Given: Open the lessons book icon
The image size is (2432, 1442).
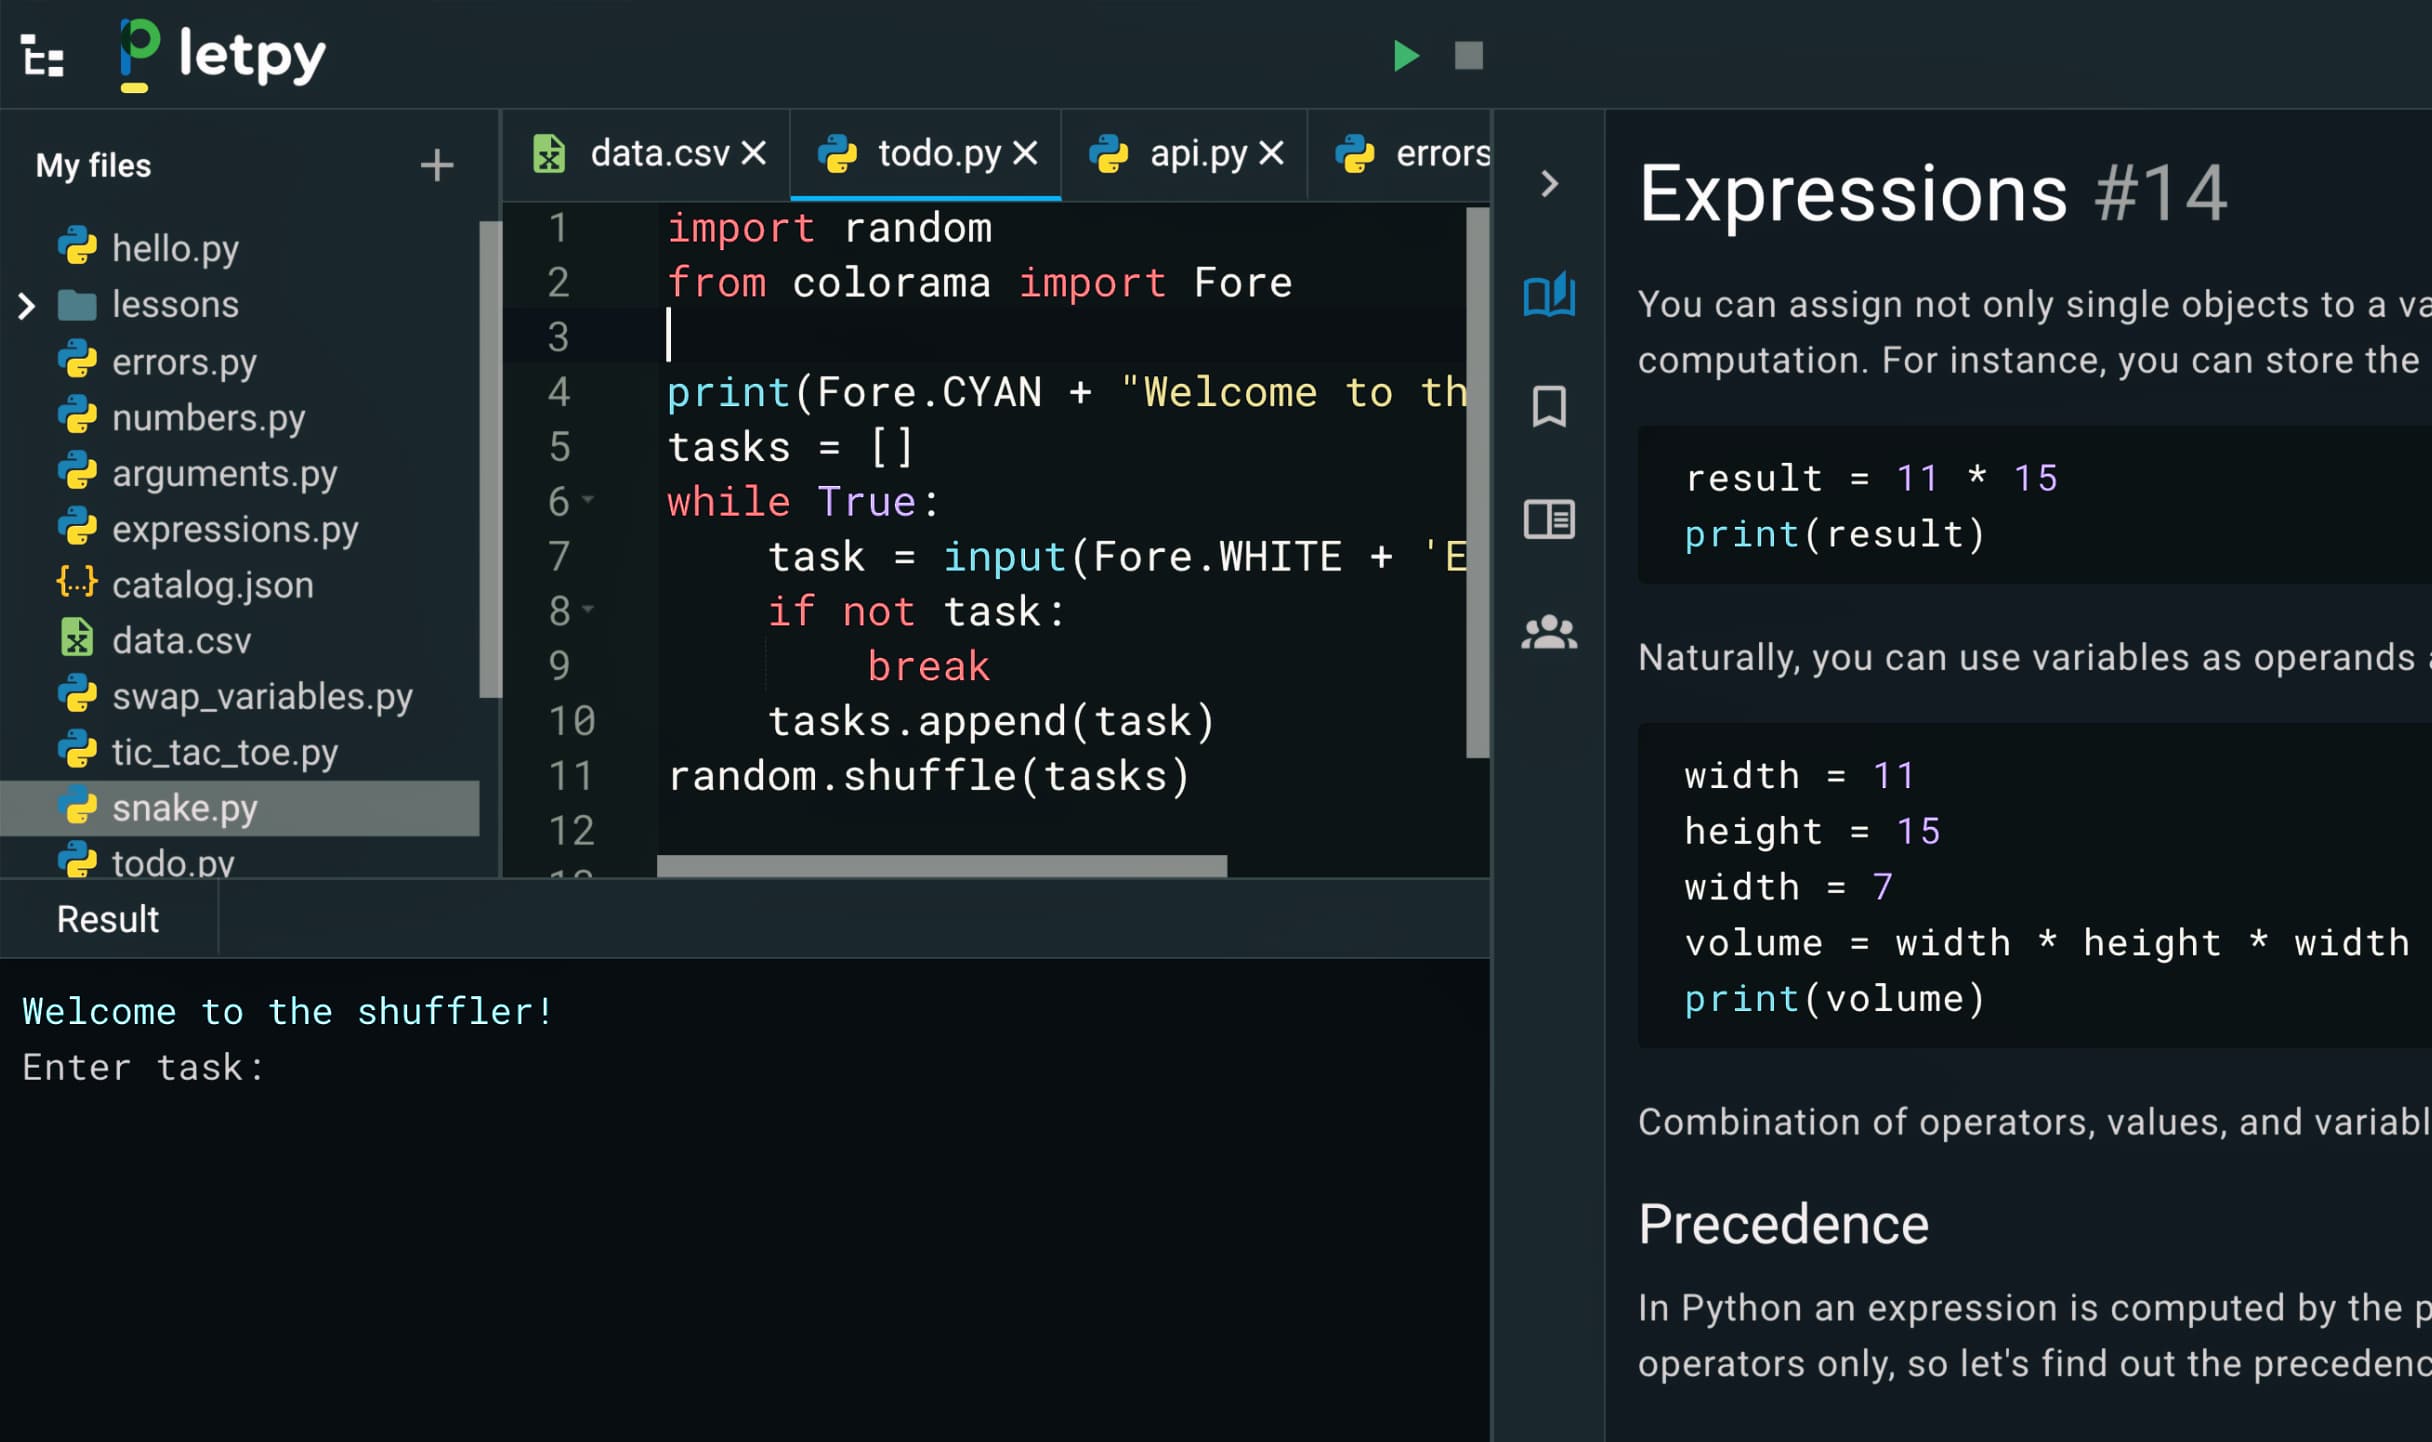Looking at the screenshot, I should [x=1548, y=296].
